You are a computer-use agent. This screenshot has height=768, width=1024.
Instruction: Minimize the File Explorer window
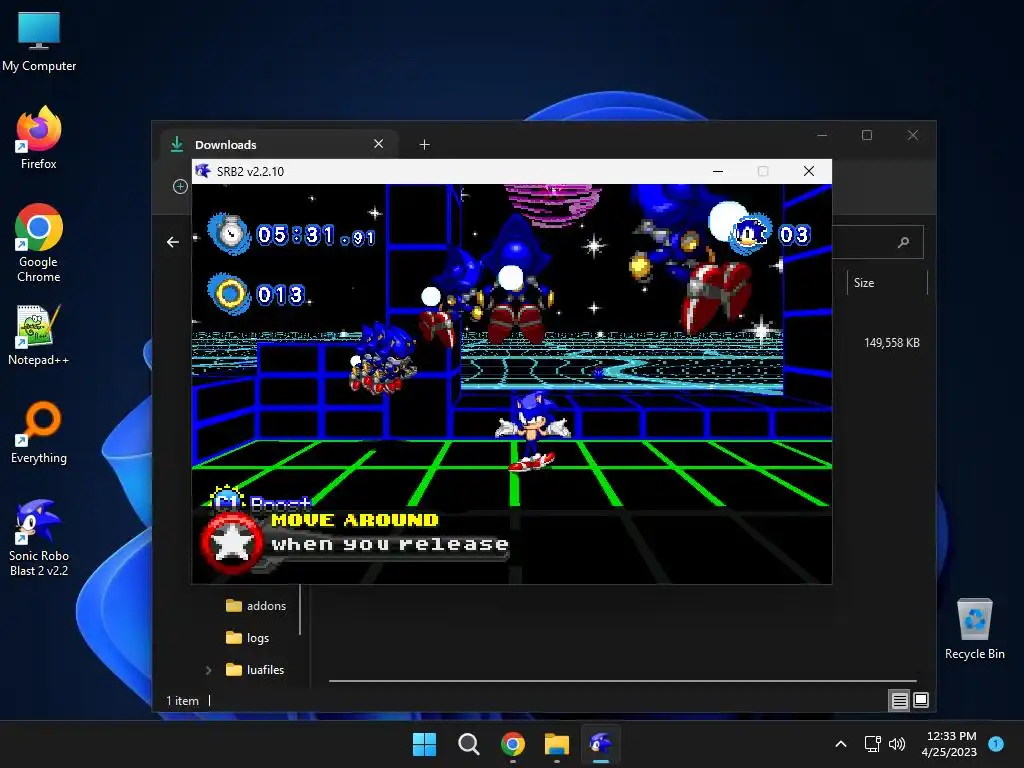tap(822, 135)
